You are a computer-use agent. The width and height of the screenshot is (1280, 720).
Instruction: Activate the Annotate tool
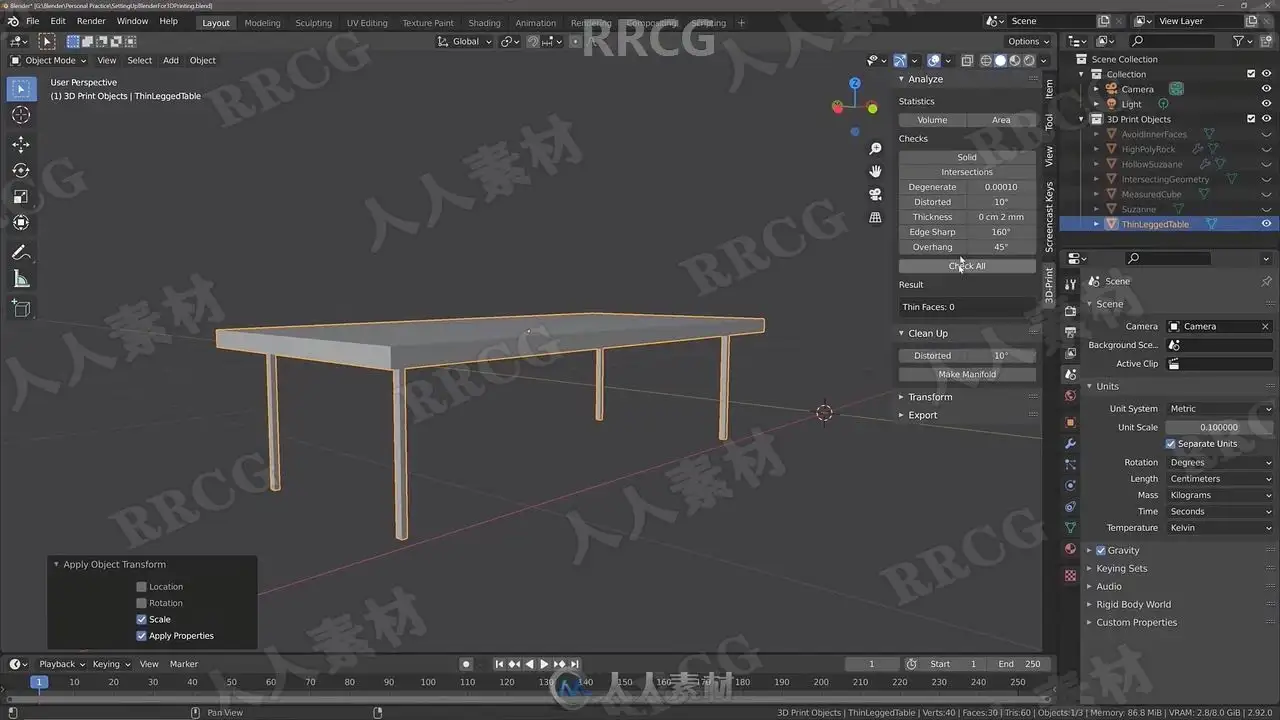click(x=21, y=253)
